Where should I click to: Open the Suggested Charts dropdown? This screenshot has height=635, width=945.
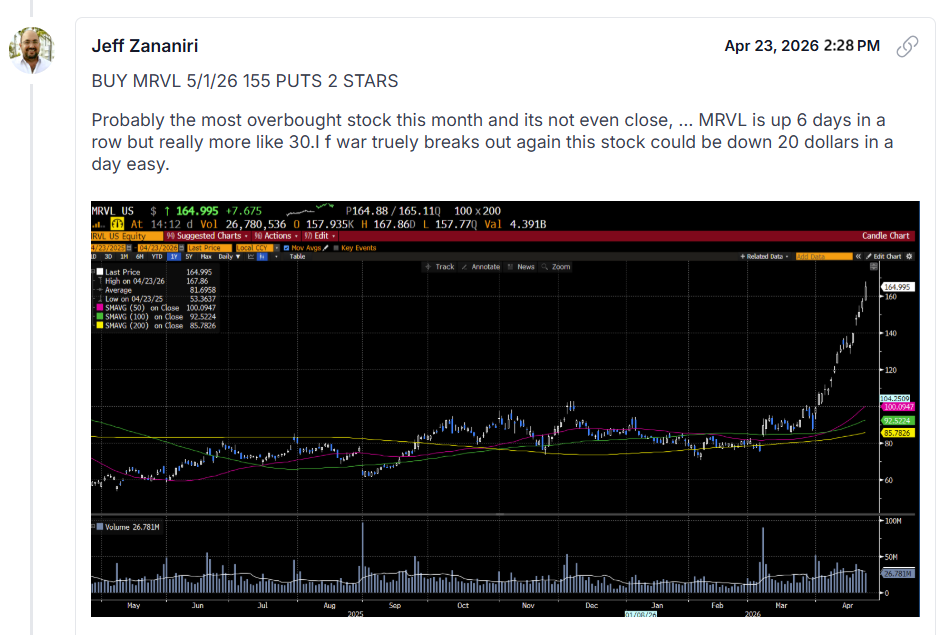pos(208,236)
